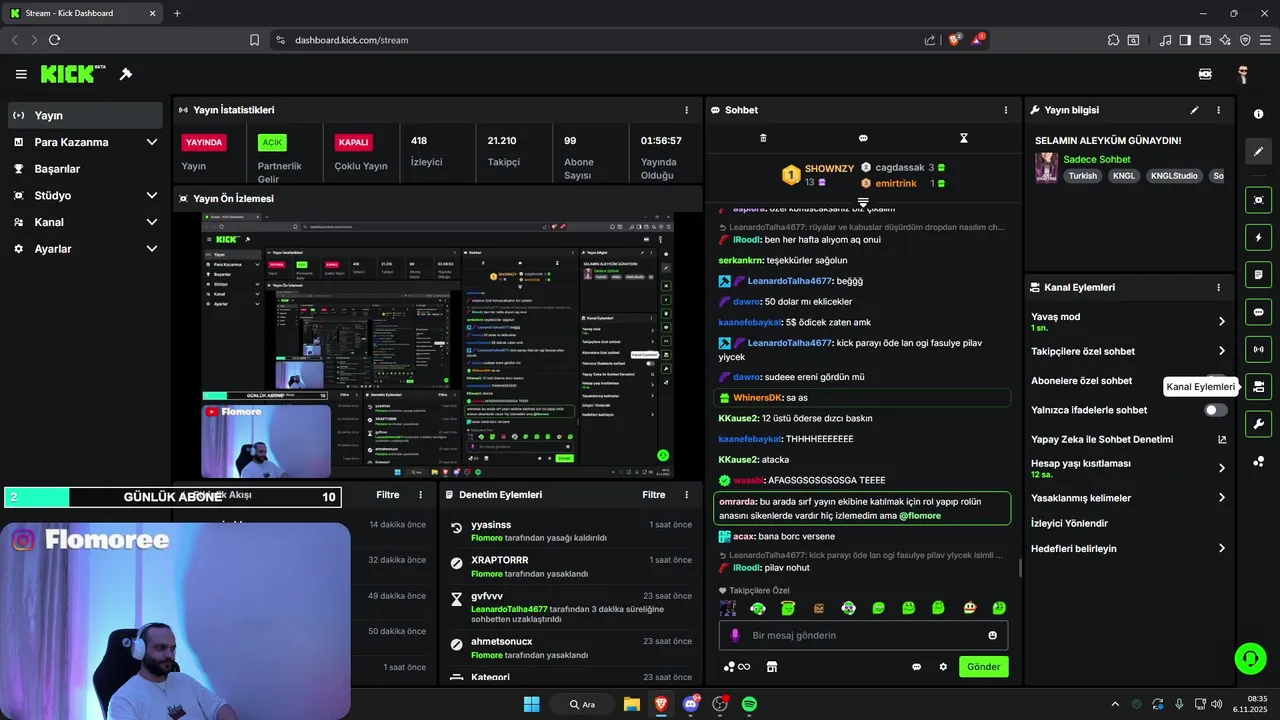Click the pencil icon in the right sidebar
The height and width of the screenshot is (720, 1280).
tap(1259, 152)
